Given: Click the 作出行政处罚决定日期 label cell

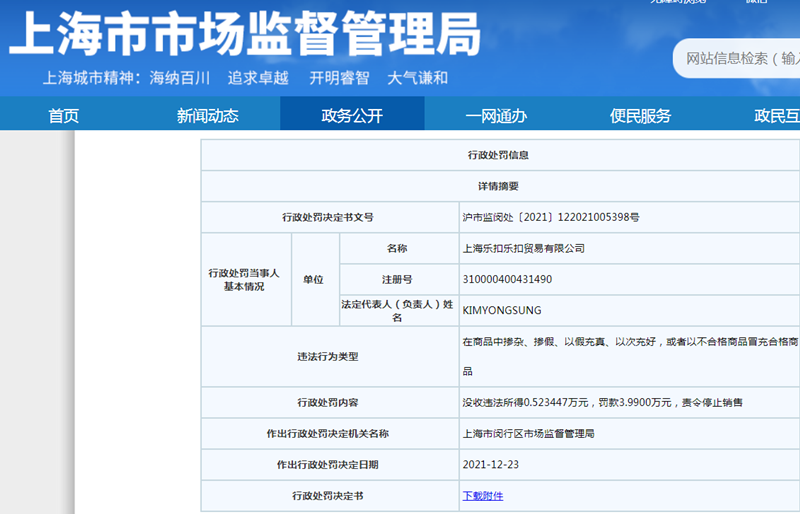Looking at the screenshot, I should pyautogui.click(x=330, y=465).
